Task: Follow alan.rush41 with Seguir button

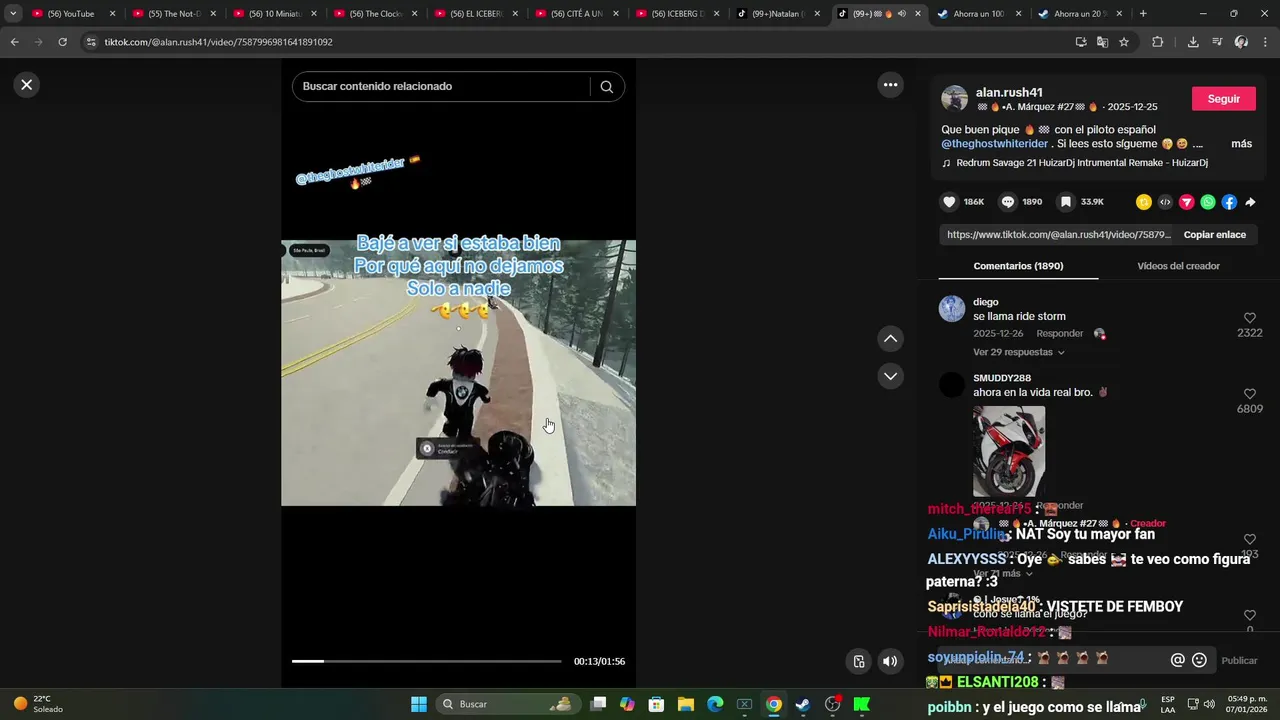Action: [1224, 99]
